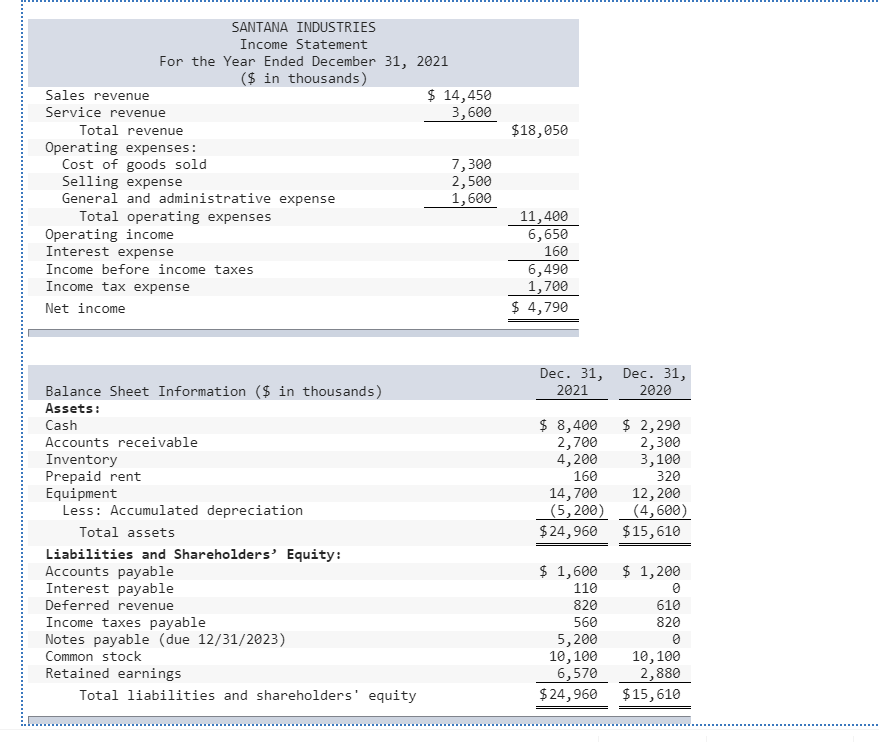Select the "Net income" label
Screen dimensions: 879x742
85,309
